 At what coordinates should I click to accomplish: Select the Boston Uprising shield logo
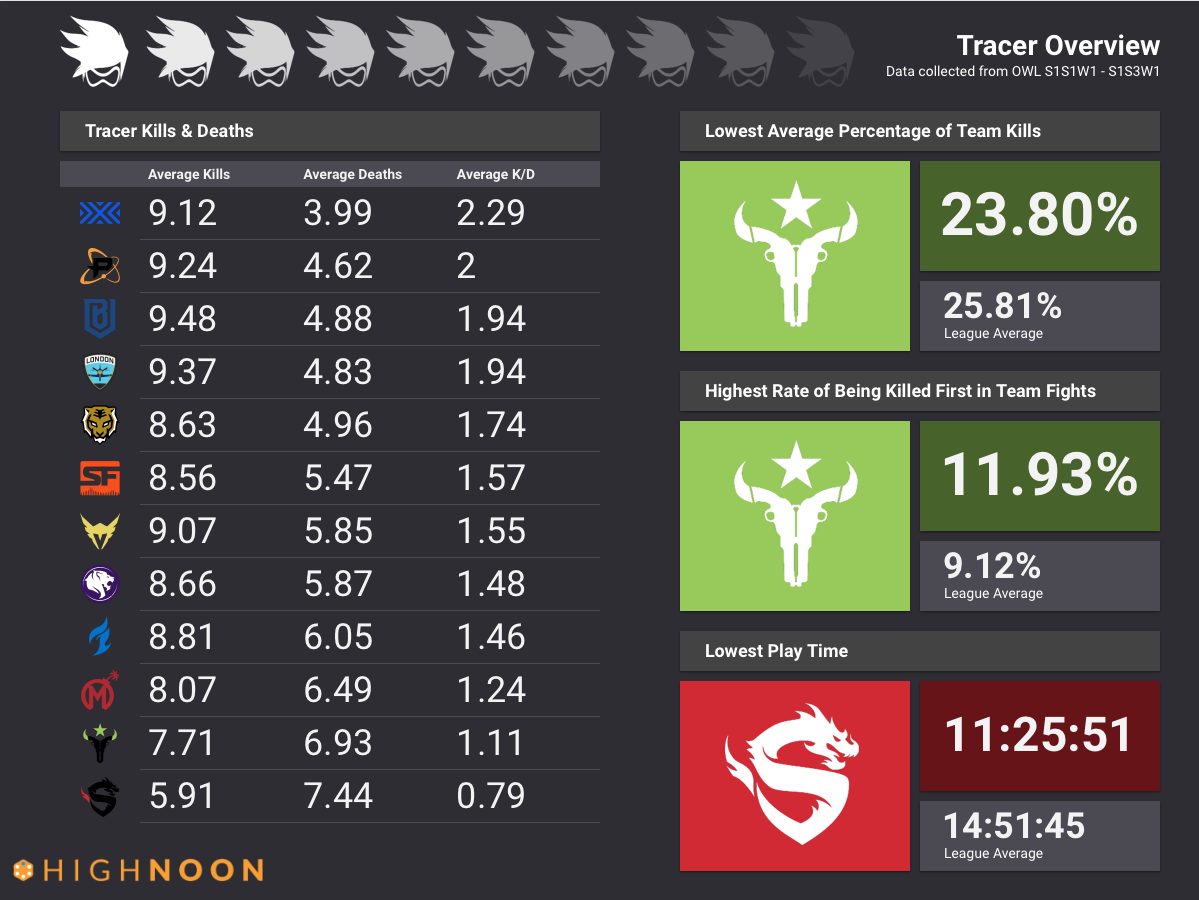click(99, 318)
